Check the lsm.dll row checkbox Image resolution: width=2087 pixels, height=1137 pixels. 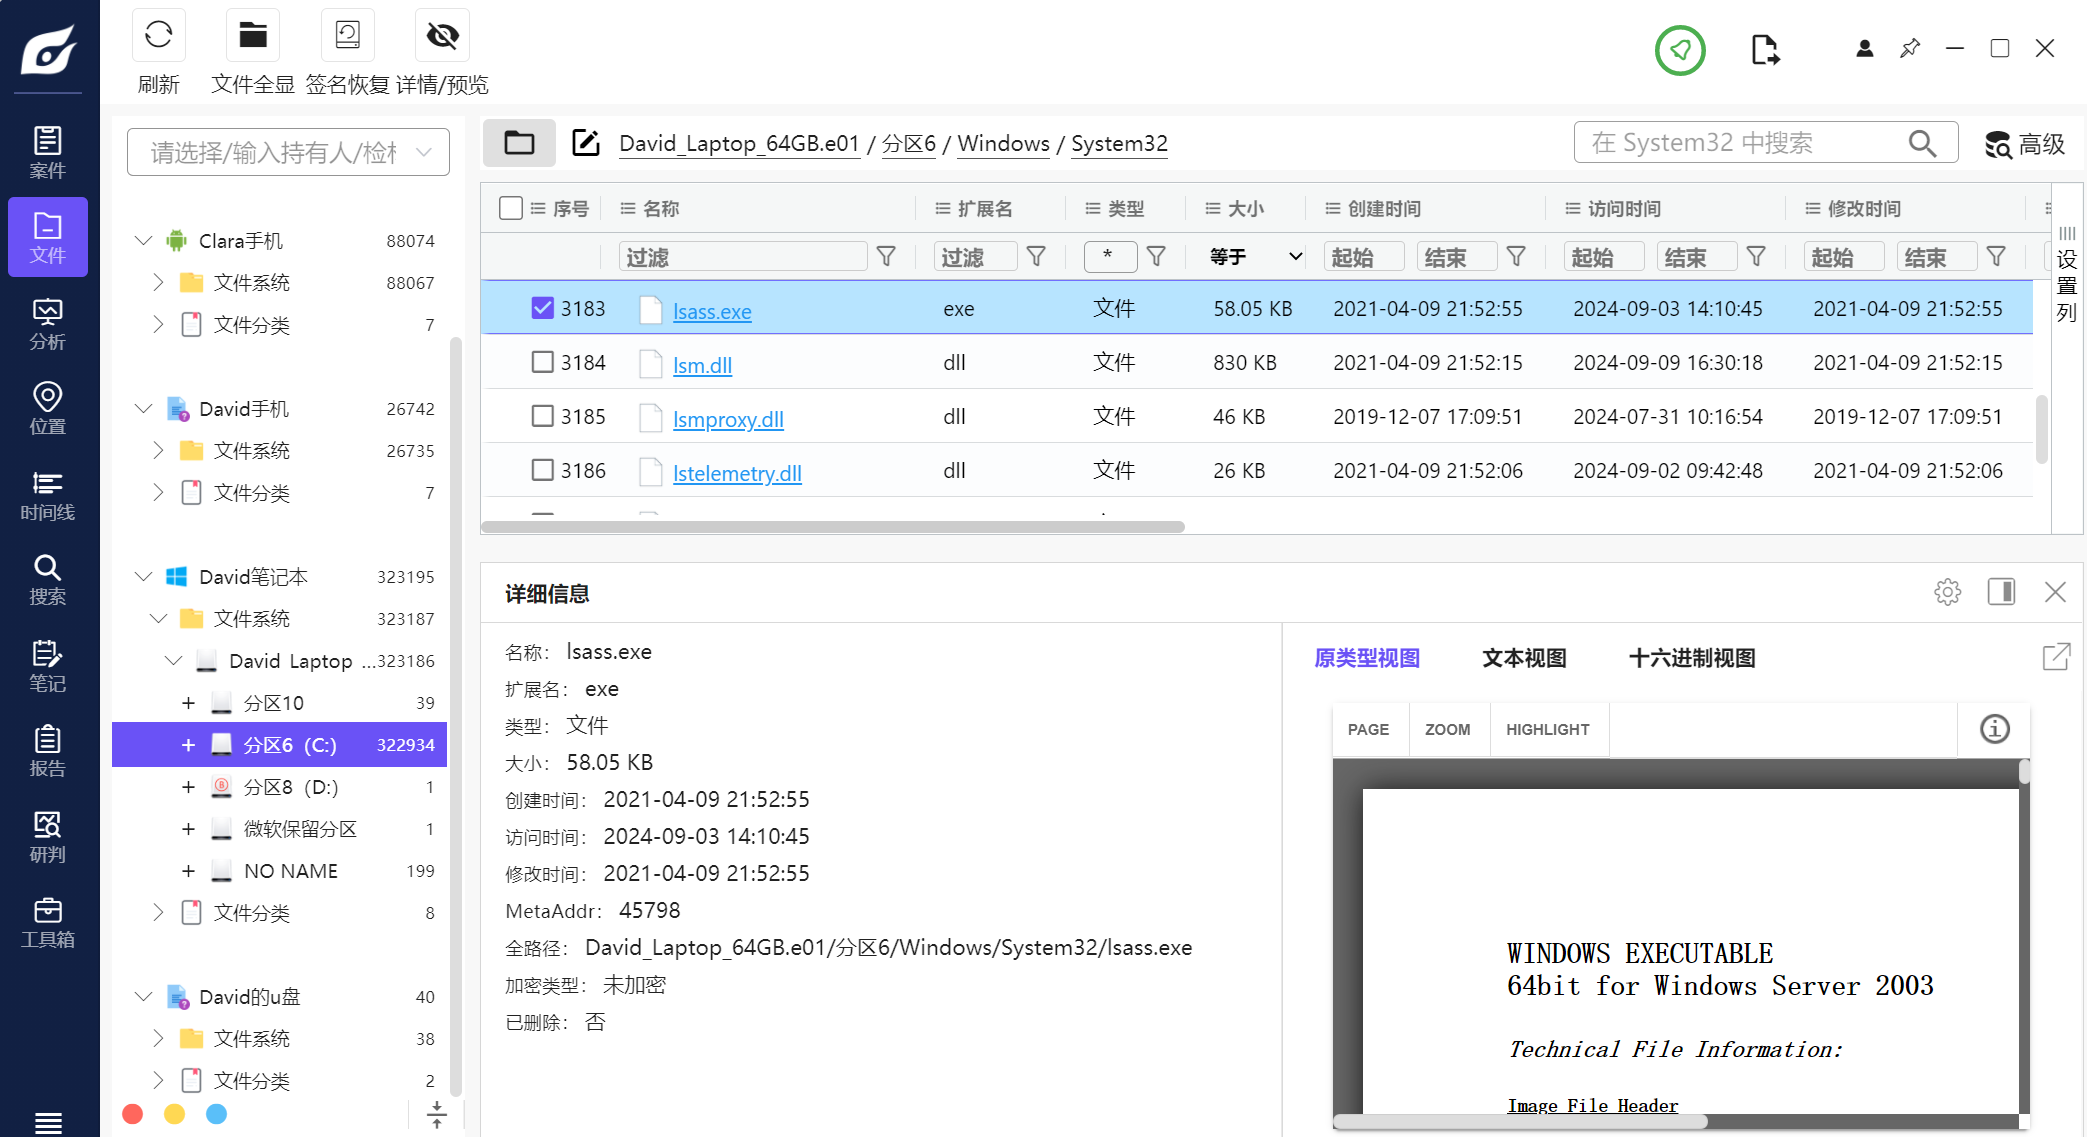point(542,362)
